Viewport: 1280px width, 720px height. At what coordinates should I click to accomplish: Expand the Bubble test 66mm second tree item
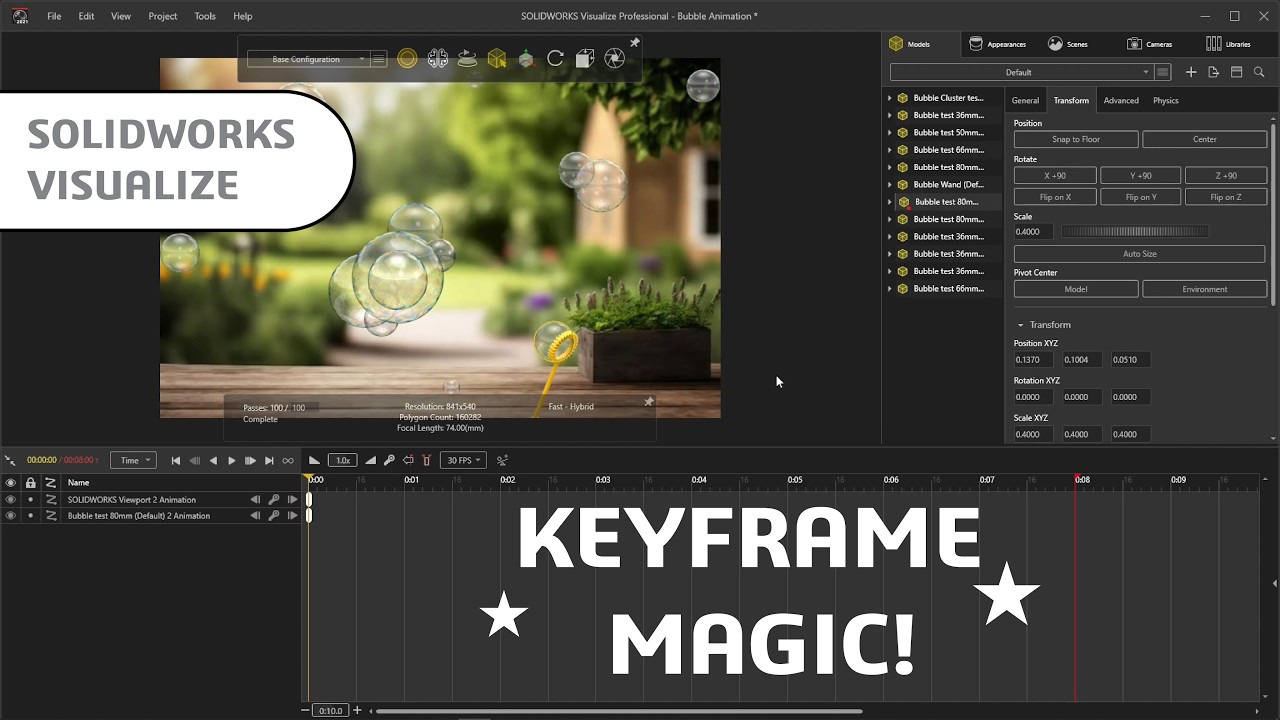pyautogui.click(x=889, y=289)
